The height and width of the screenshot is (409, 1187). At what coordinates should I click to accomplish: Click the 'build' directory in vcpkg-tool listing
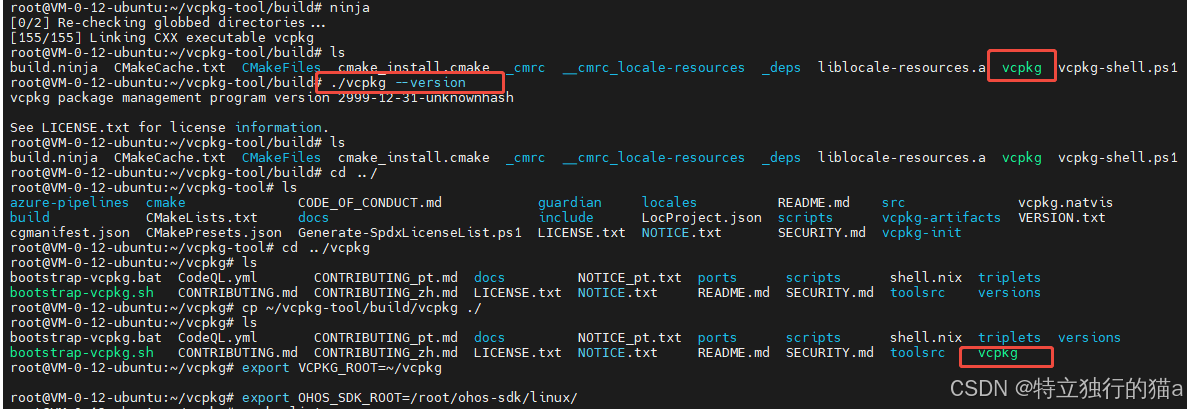pyautogui.click(x=30, y=217)
